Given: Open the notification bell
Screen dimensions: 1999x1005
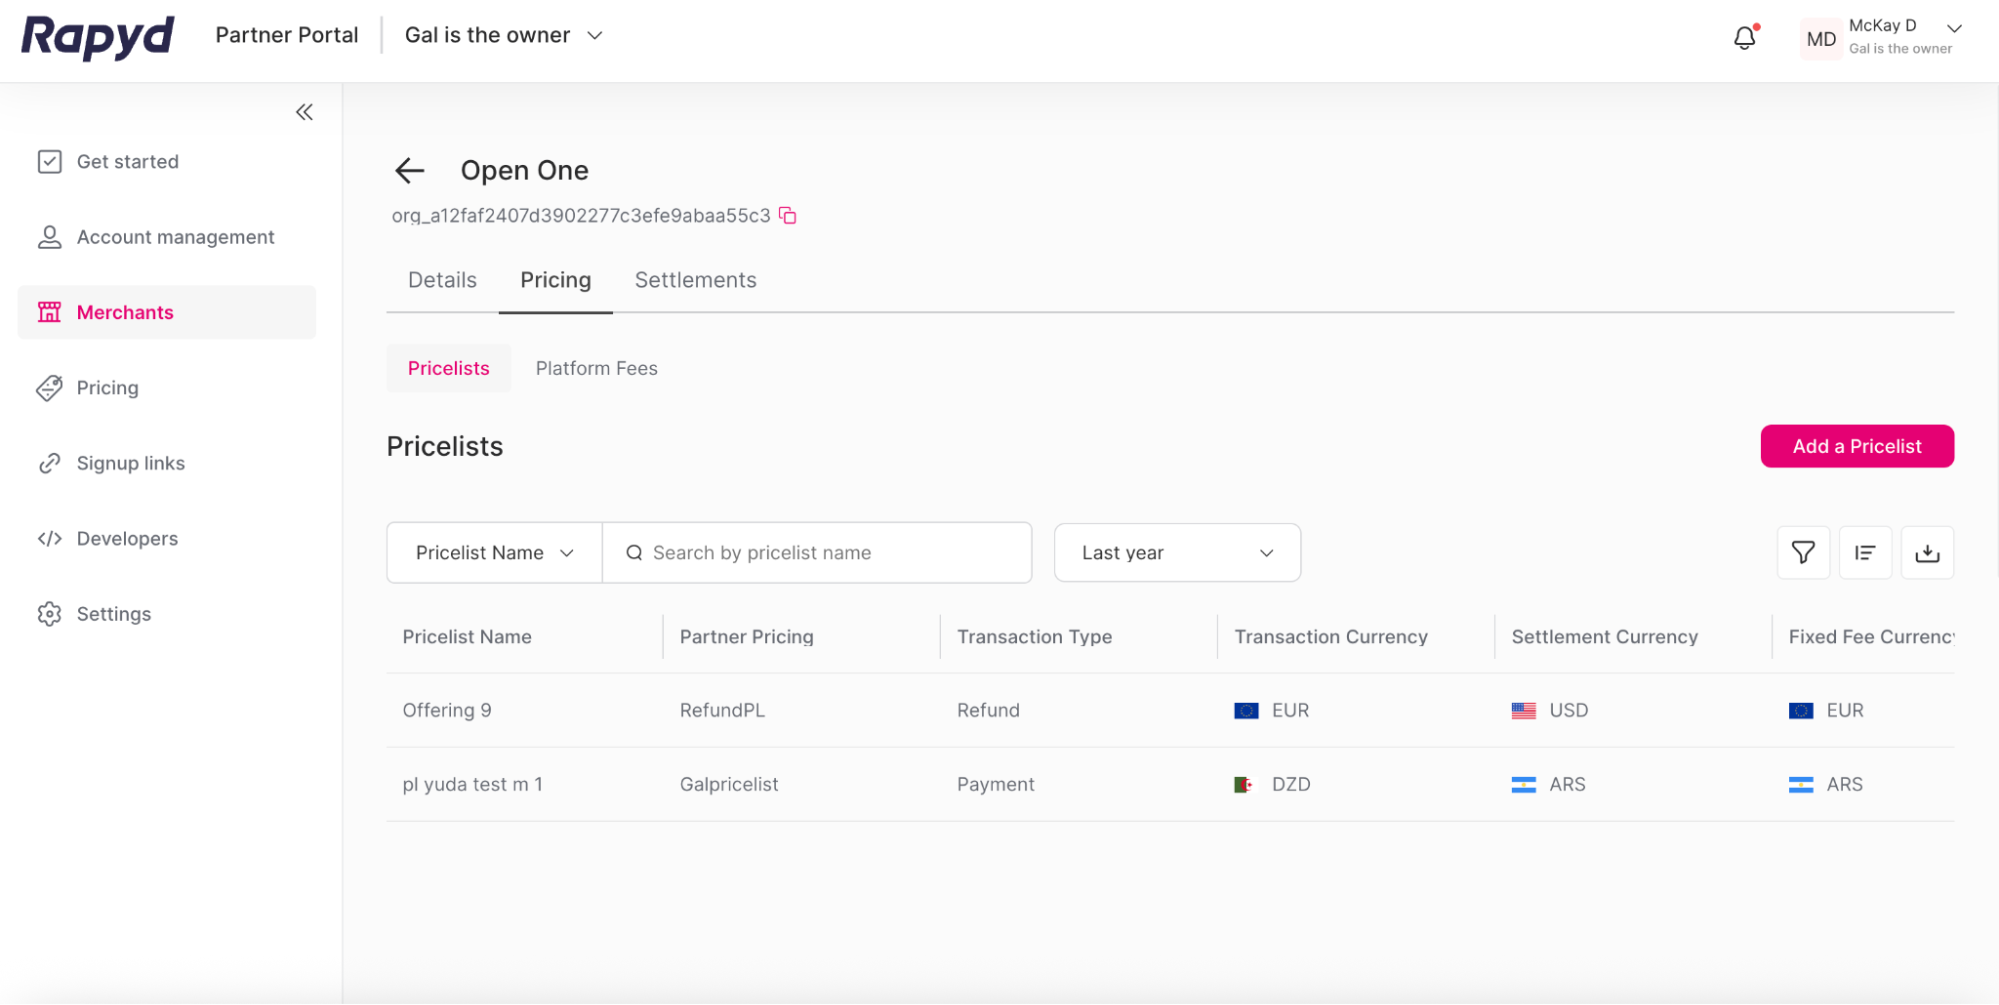Looking at the screenshot, I should pos(1744,36).
